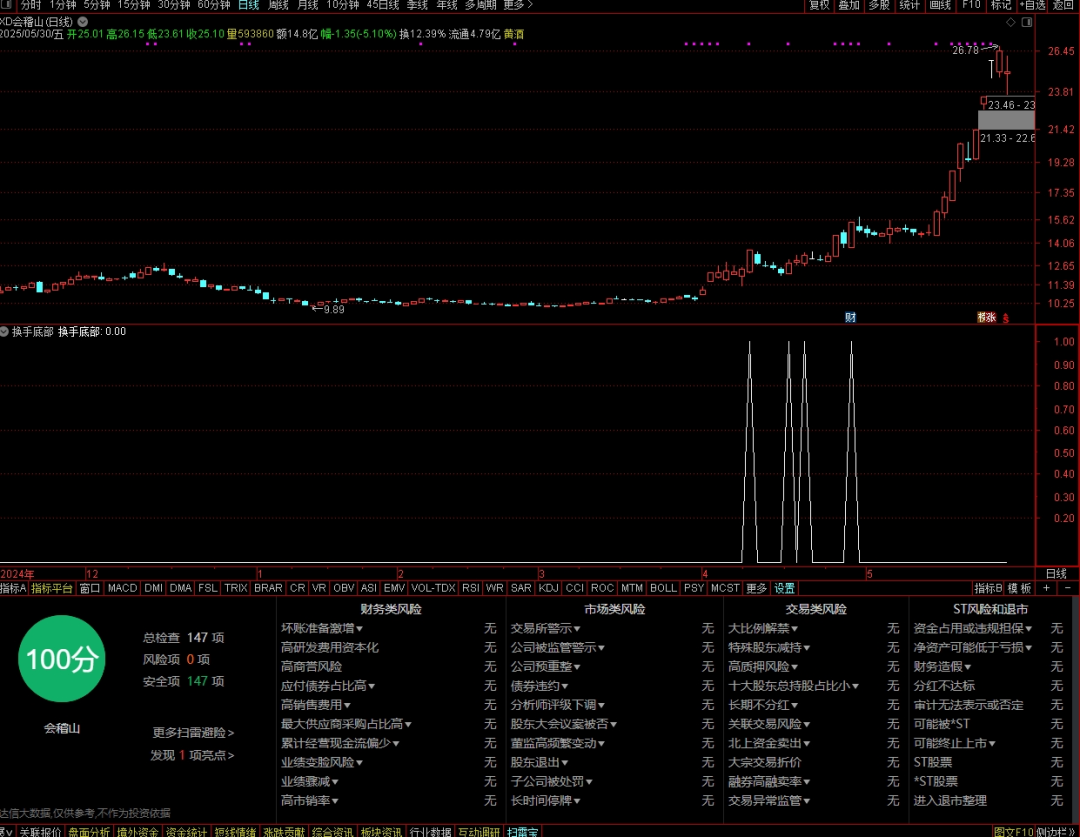Viewport: 1080px width, 837px height.
Task: Click the panel layout icon beside the diamond
Action: pyautogui.click(x=1026, y=22)
